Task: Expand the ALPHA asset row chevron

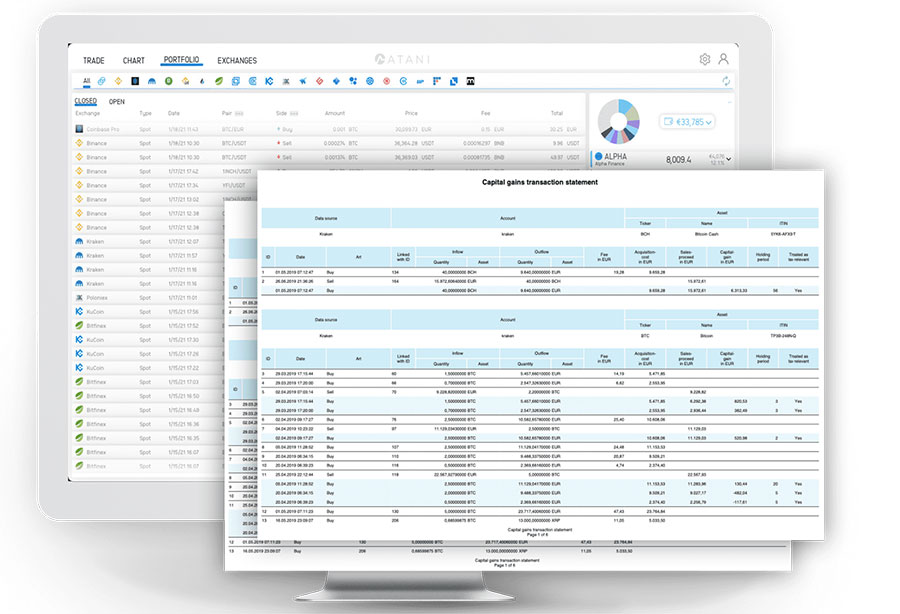Action: (729, 159)
